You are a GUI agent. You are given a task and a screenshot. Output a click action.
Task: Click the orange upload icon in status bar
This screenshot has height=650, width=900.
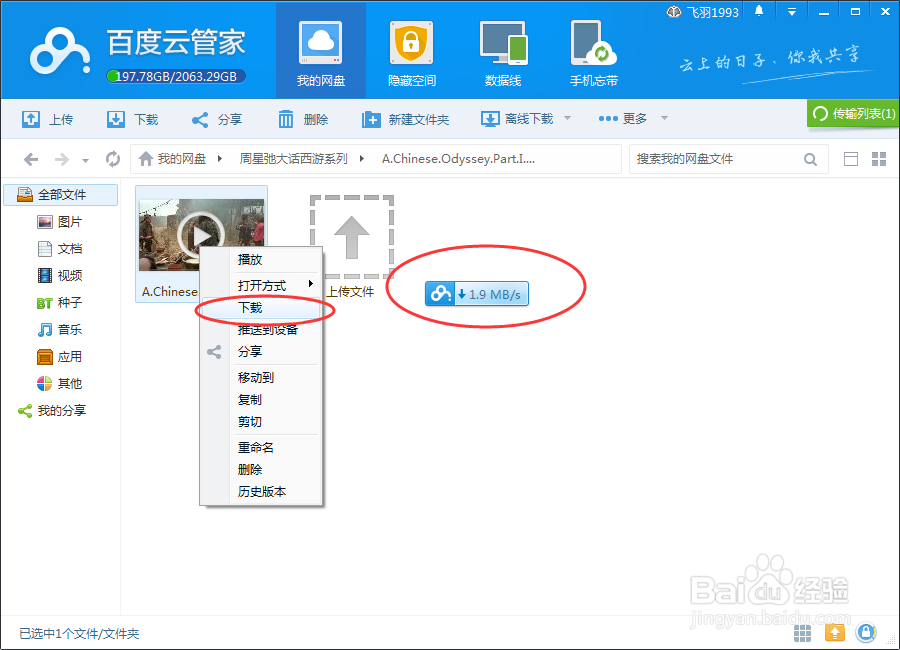[x=835, y=633]
